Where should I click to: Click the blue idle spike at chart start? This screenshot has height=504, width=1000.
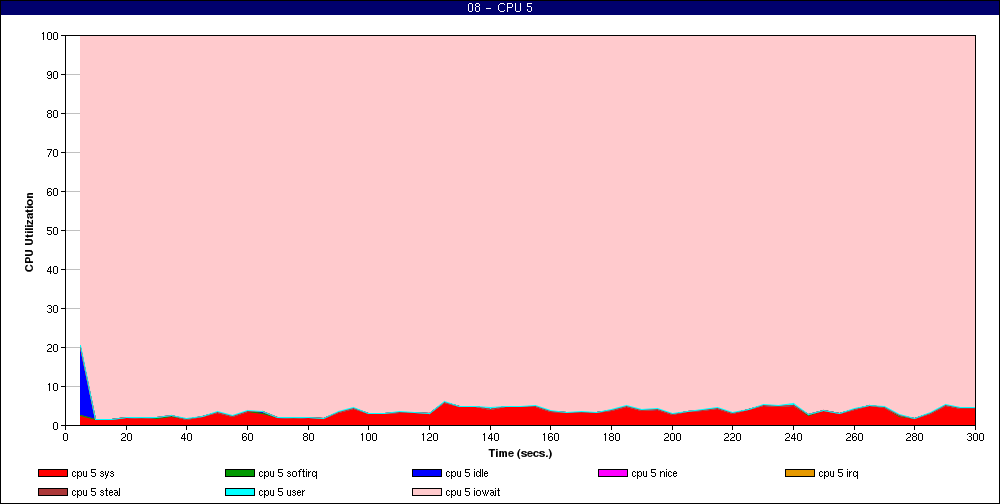(84, 389)
